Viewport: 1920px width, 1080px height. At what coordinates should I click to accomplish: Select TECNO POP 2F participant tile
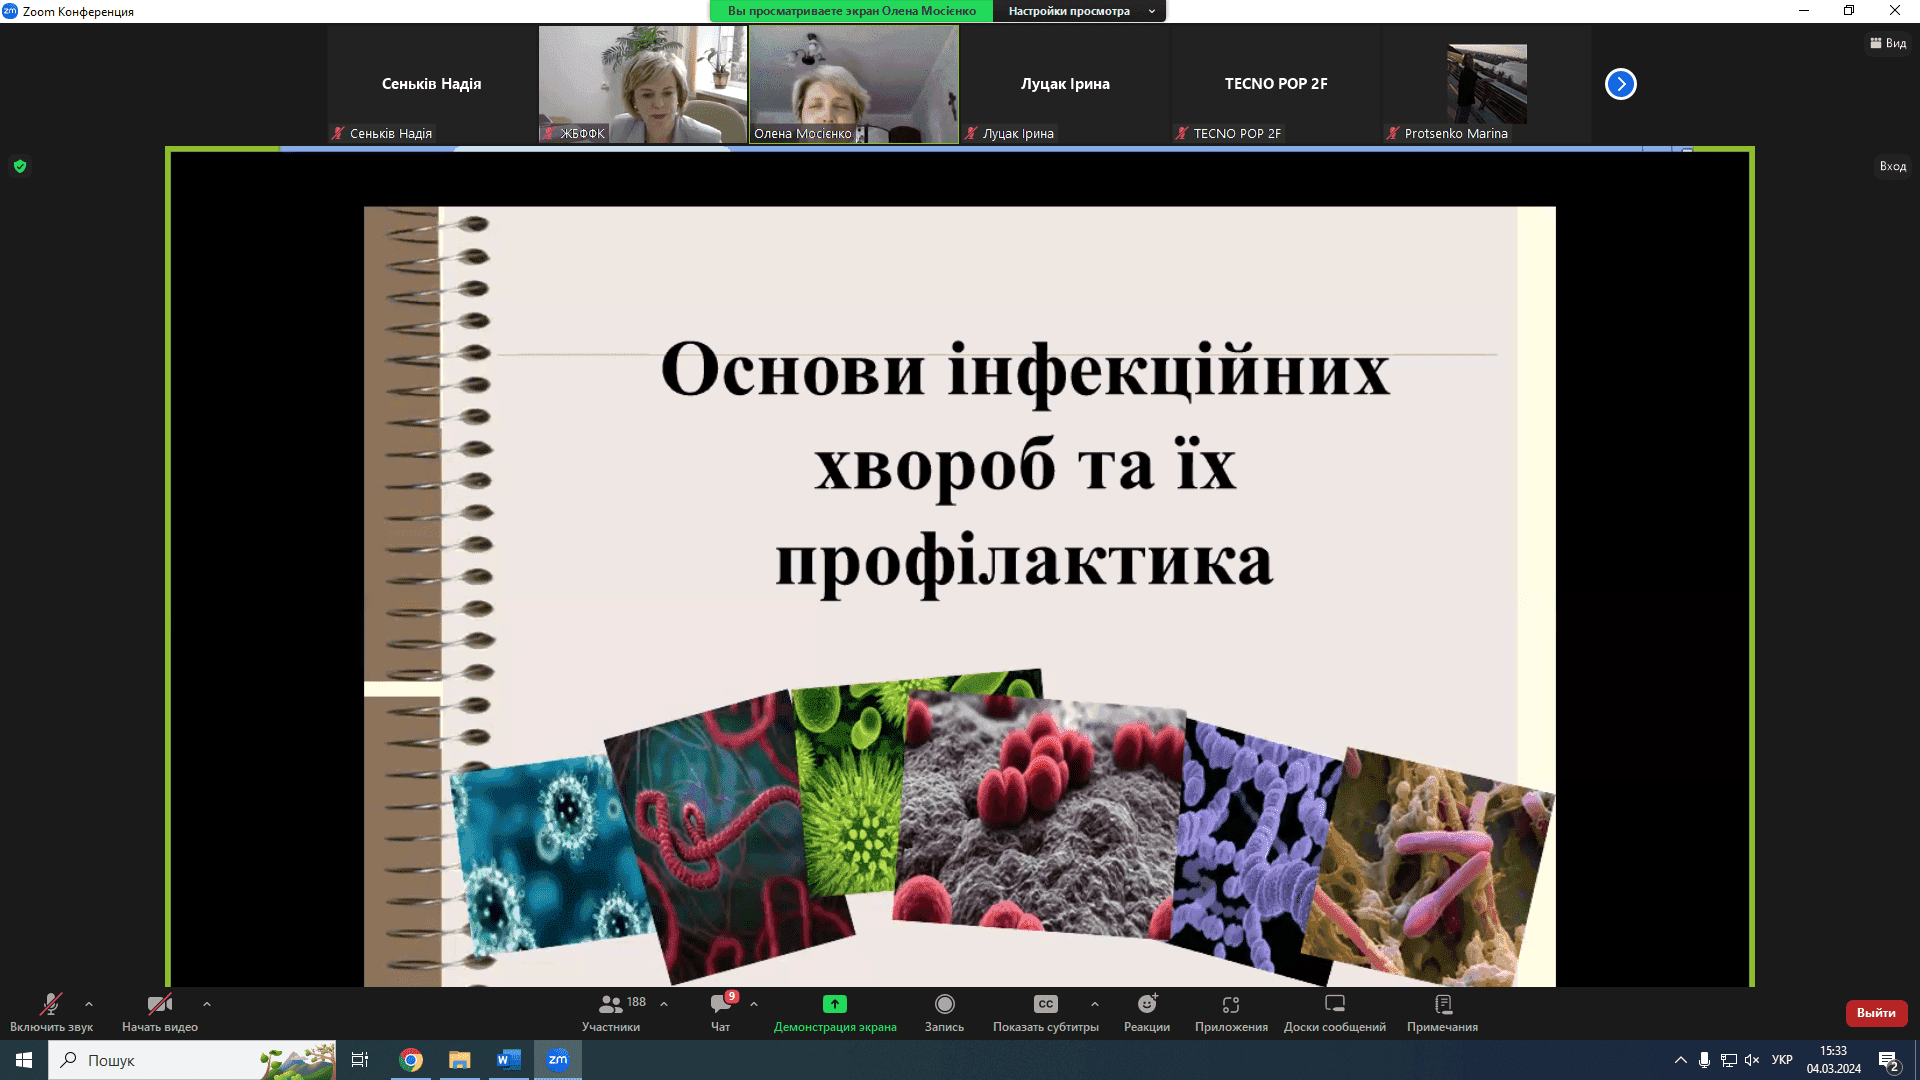(1276, 84)
